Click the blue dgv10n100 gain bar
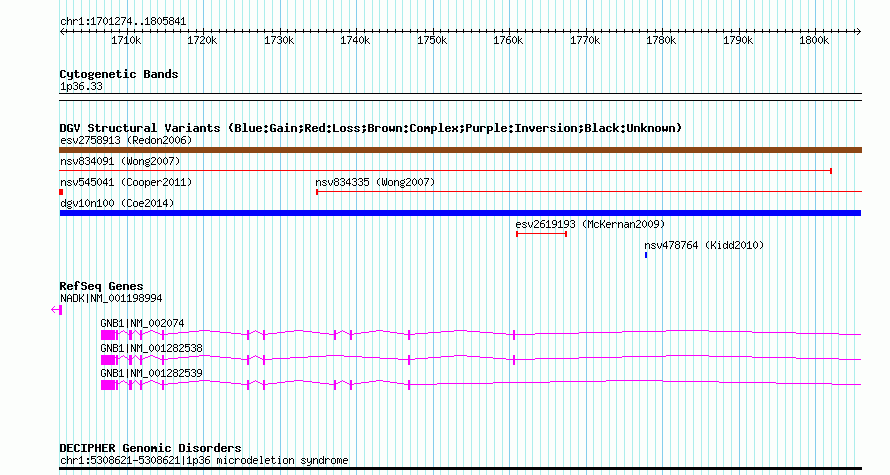The image size is (890, 475). 460,213
